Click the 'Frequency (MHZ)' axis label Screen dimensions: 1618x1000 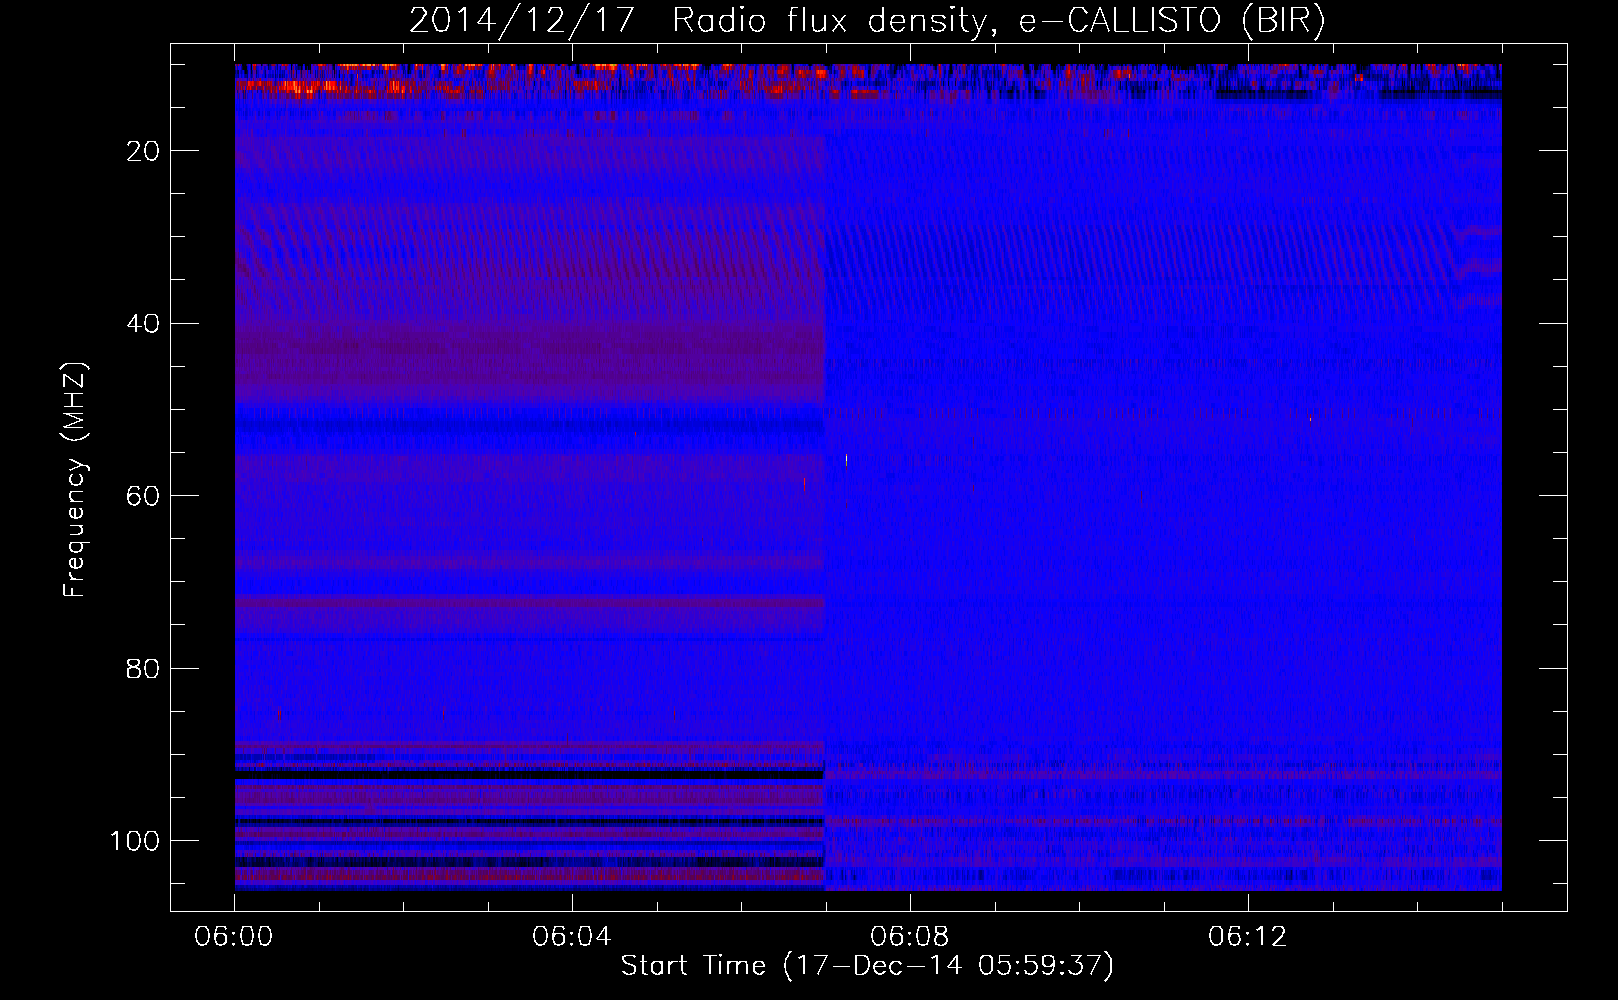(75, 480)
